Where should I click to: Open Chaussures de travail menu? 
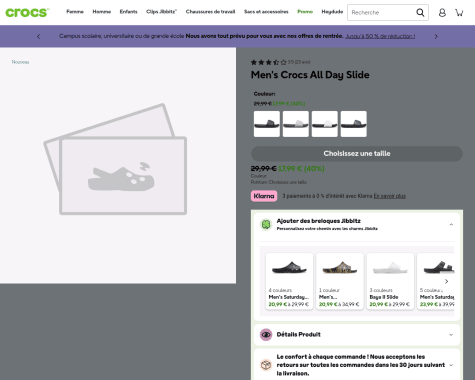tap(210, 12)
